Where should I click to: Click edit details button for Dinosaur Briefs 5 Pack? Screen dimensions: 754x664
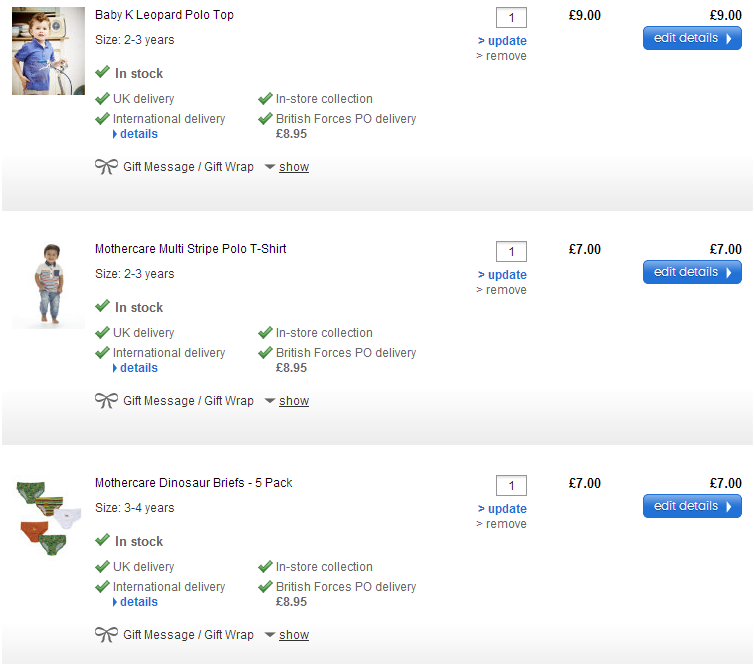pyautogui.click(x=691, y=506)
